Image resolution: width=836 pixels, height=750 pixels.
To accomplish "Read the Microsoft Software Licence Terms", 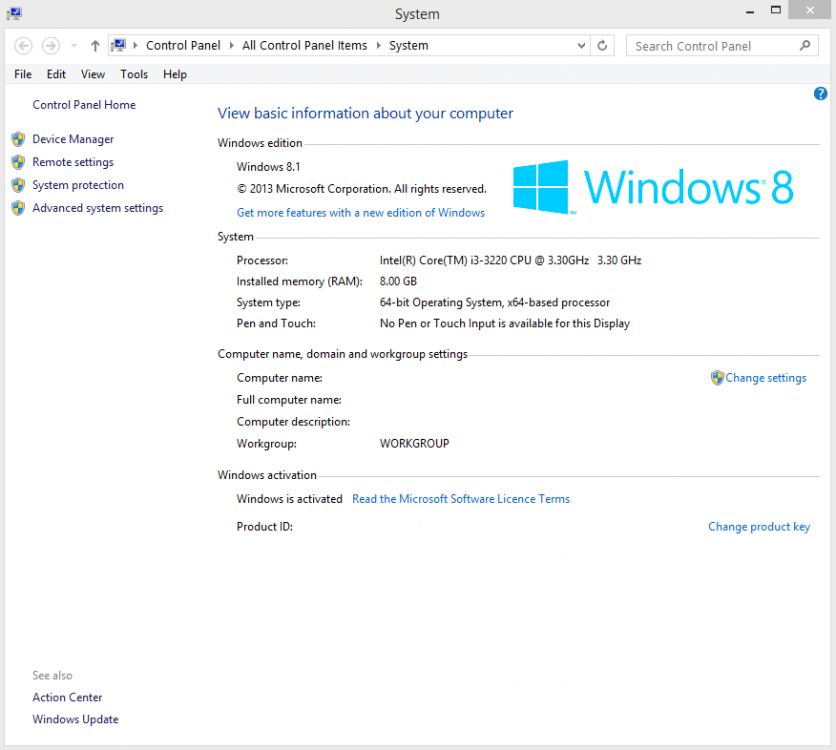I will (x=461, y=499).
